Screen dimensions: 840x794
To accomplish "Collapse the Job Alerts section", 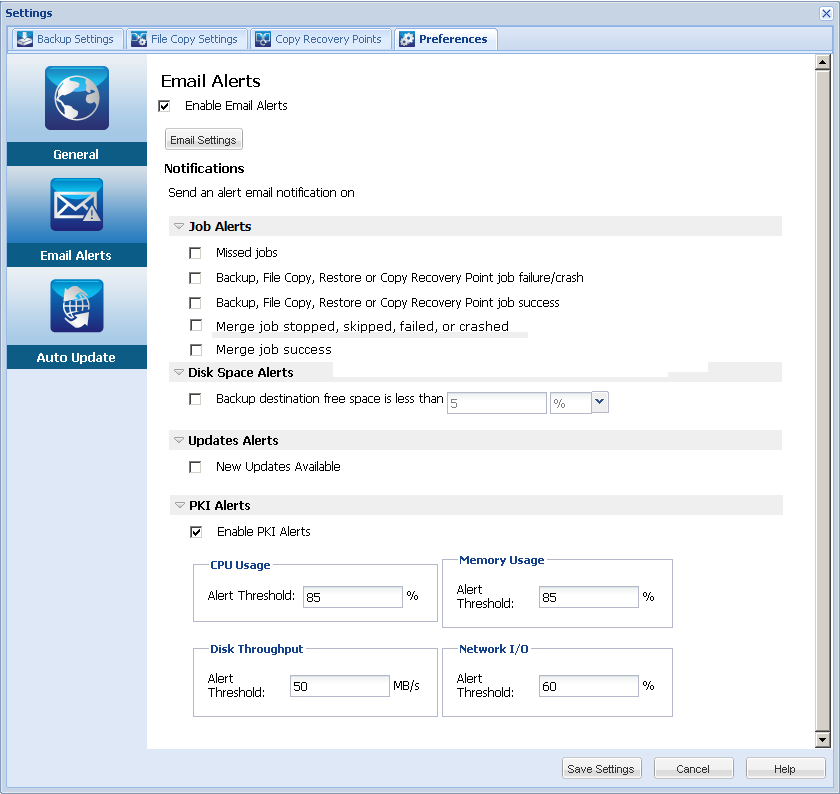I will [x=179, y=226].
